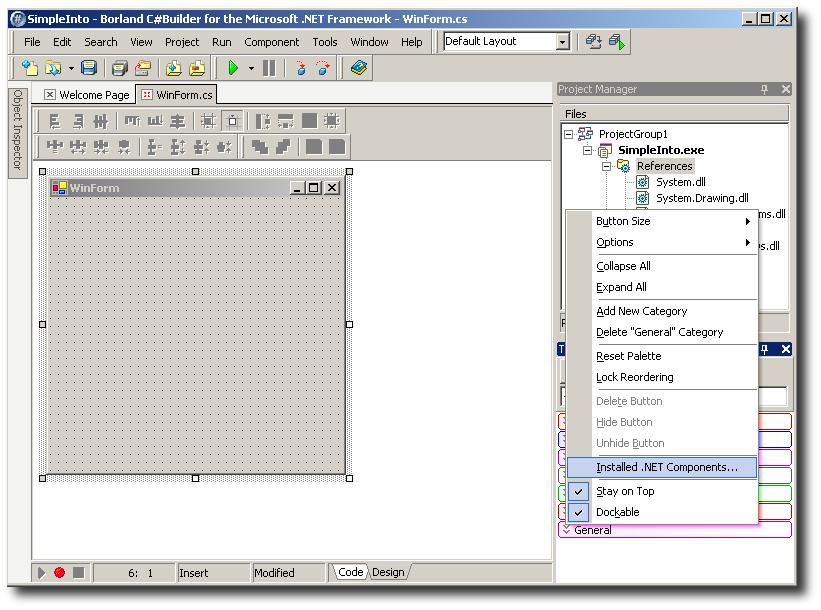Screen dimensions: 821x610
Task: Click the Align Left Edges icon
Action: point(54,121)
